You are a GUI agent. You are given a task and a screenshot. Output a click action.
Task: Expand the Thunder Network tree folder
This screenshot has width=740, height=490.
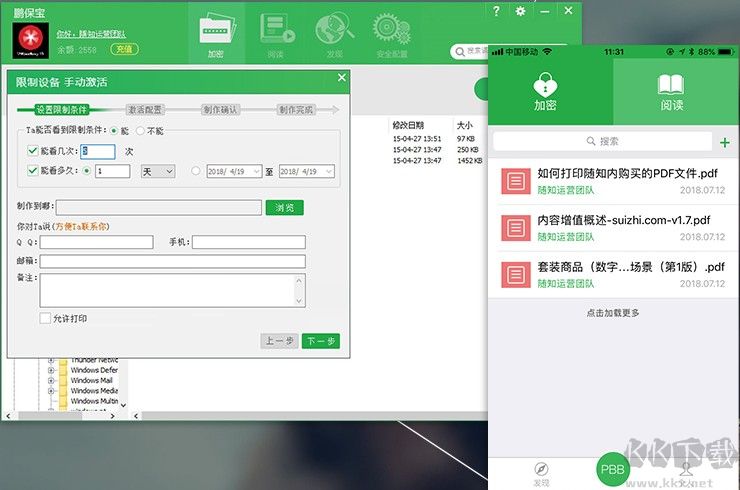[51, 361]
